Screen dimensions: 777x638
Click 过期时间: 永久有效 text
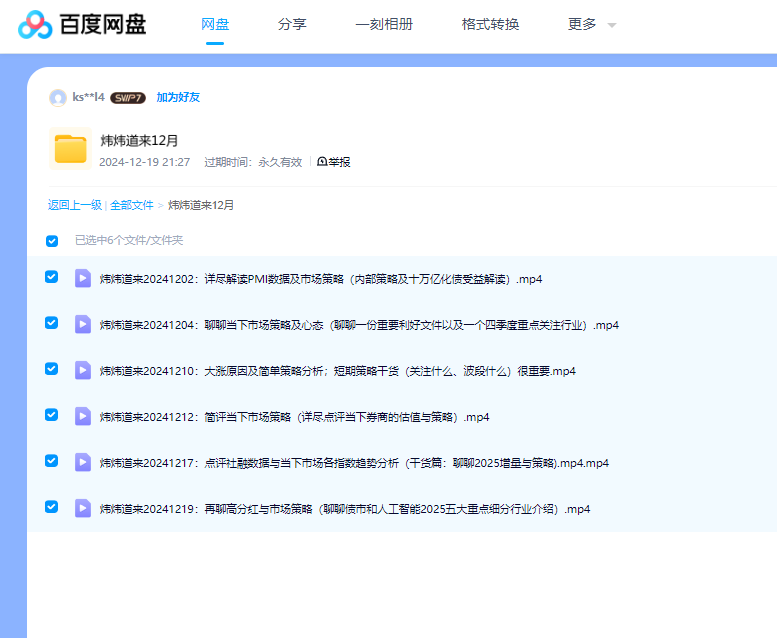[x=253, y=162]
